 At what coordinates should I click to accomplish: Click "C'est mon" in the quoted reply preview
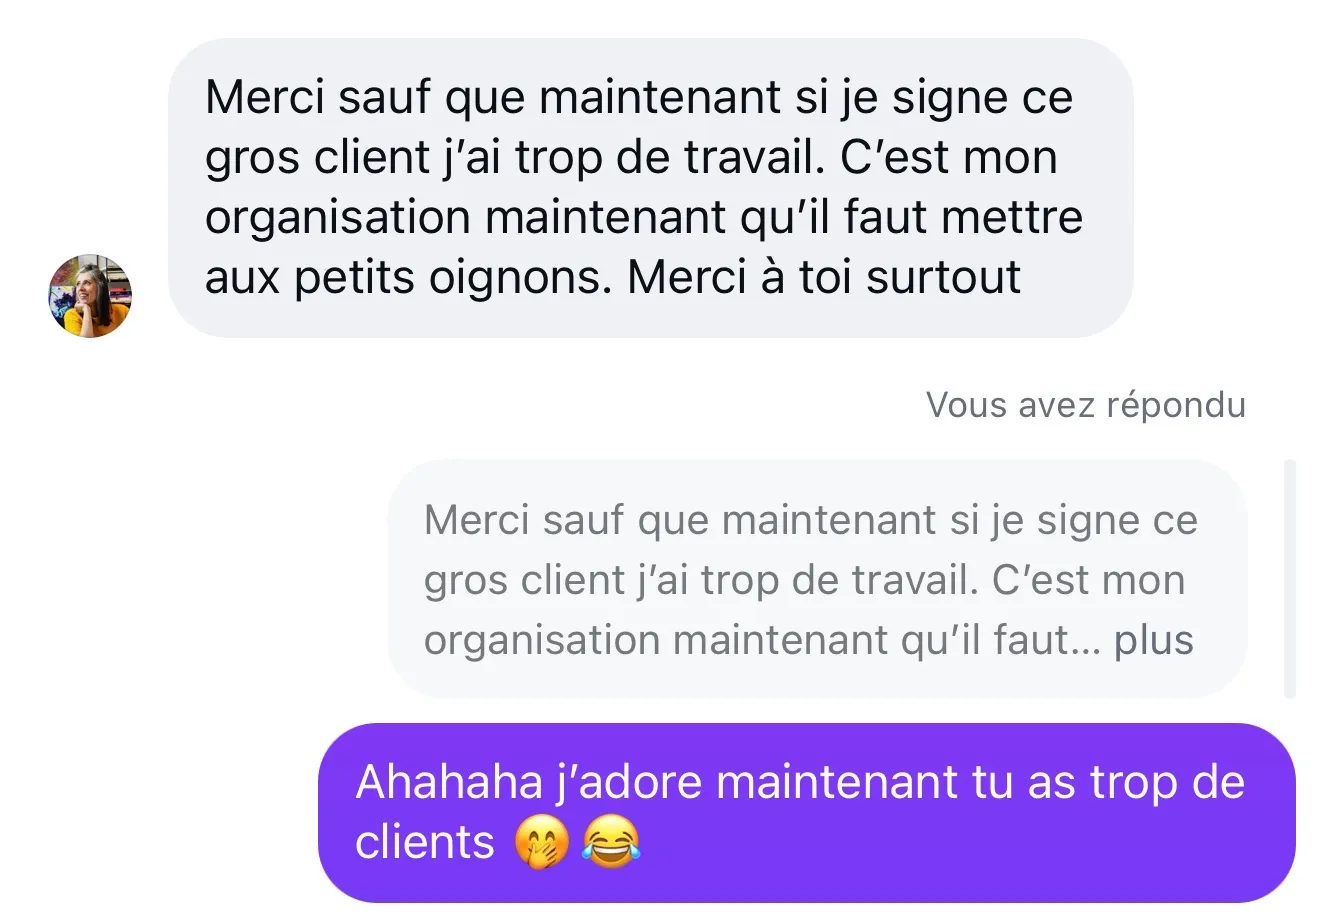click(x=1088, y=581)
